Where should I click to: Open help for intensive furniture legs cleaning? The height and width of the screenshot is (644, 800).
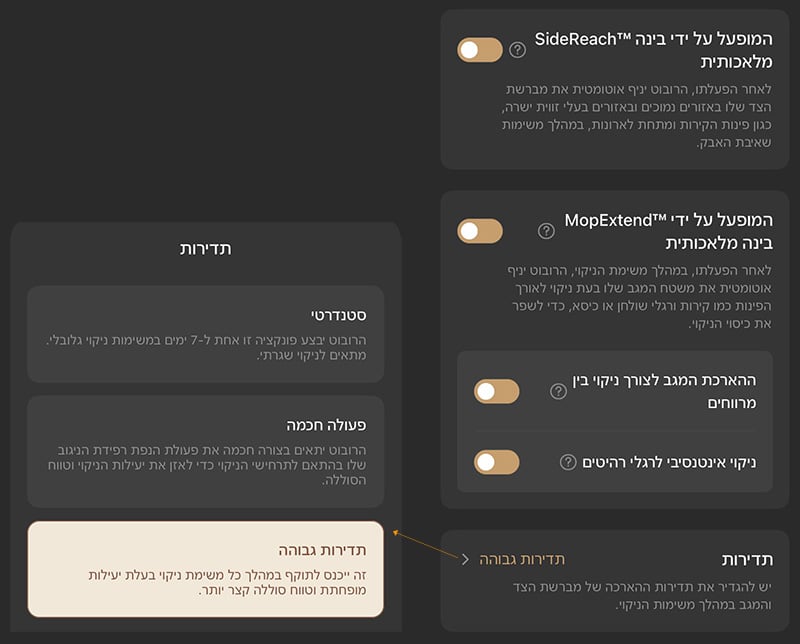[x=568, y=462]
